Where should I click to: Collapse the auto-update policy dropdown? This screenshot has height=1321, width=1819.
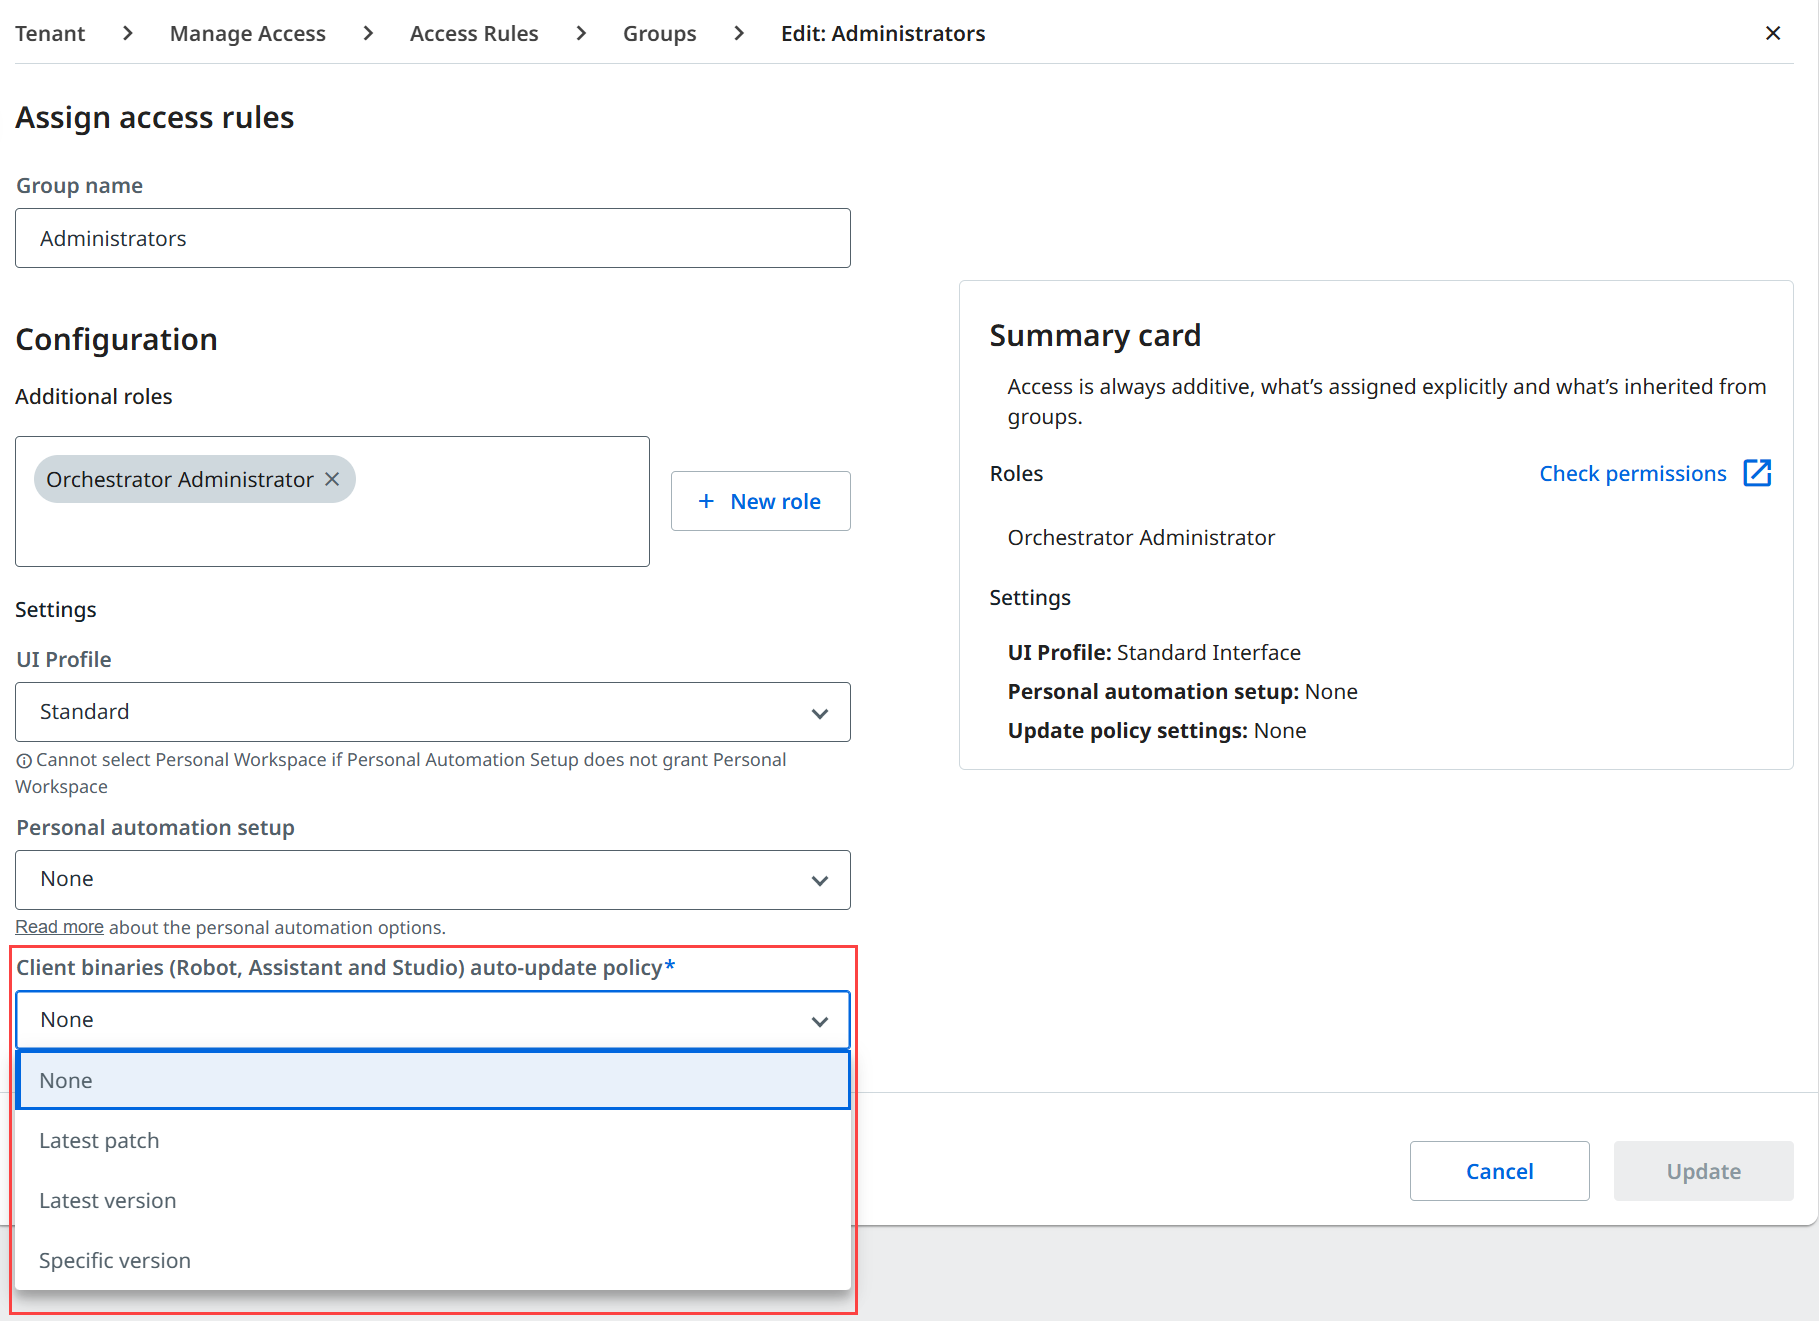click(x=433, y=1020)
